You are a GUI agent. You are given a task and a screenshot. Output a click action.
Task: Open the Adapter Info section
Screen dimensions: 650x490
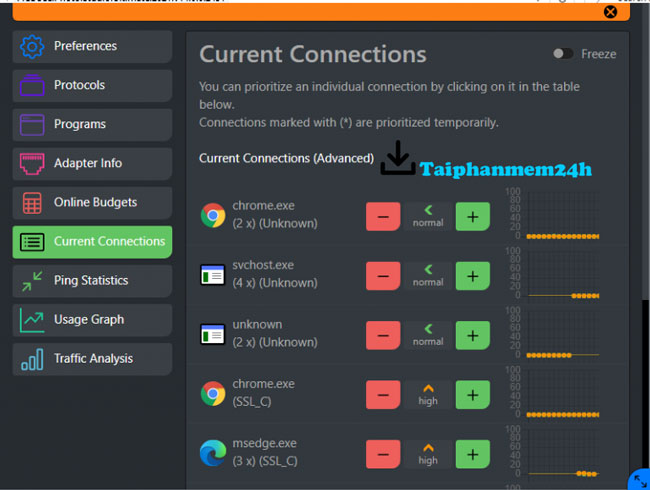92,163
